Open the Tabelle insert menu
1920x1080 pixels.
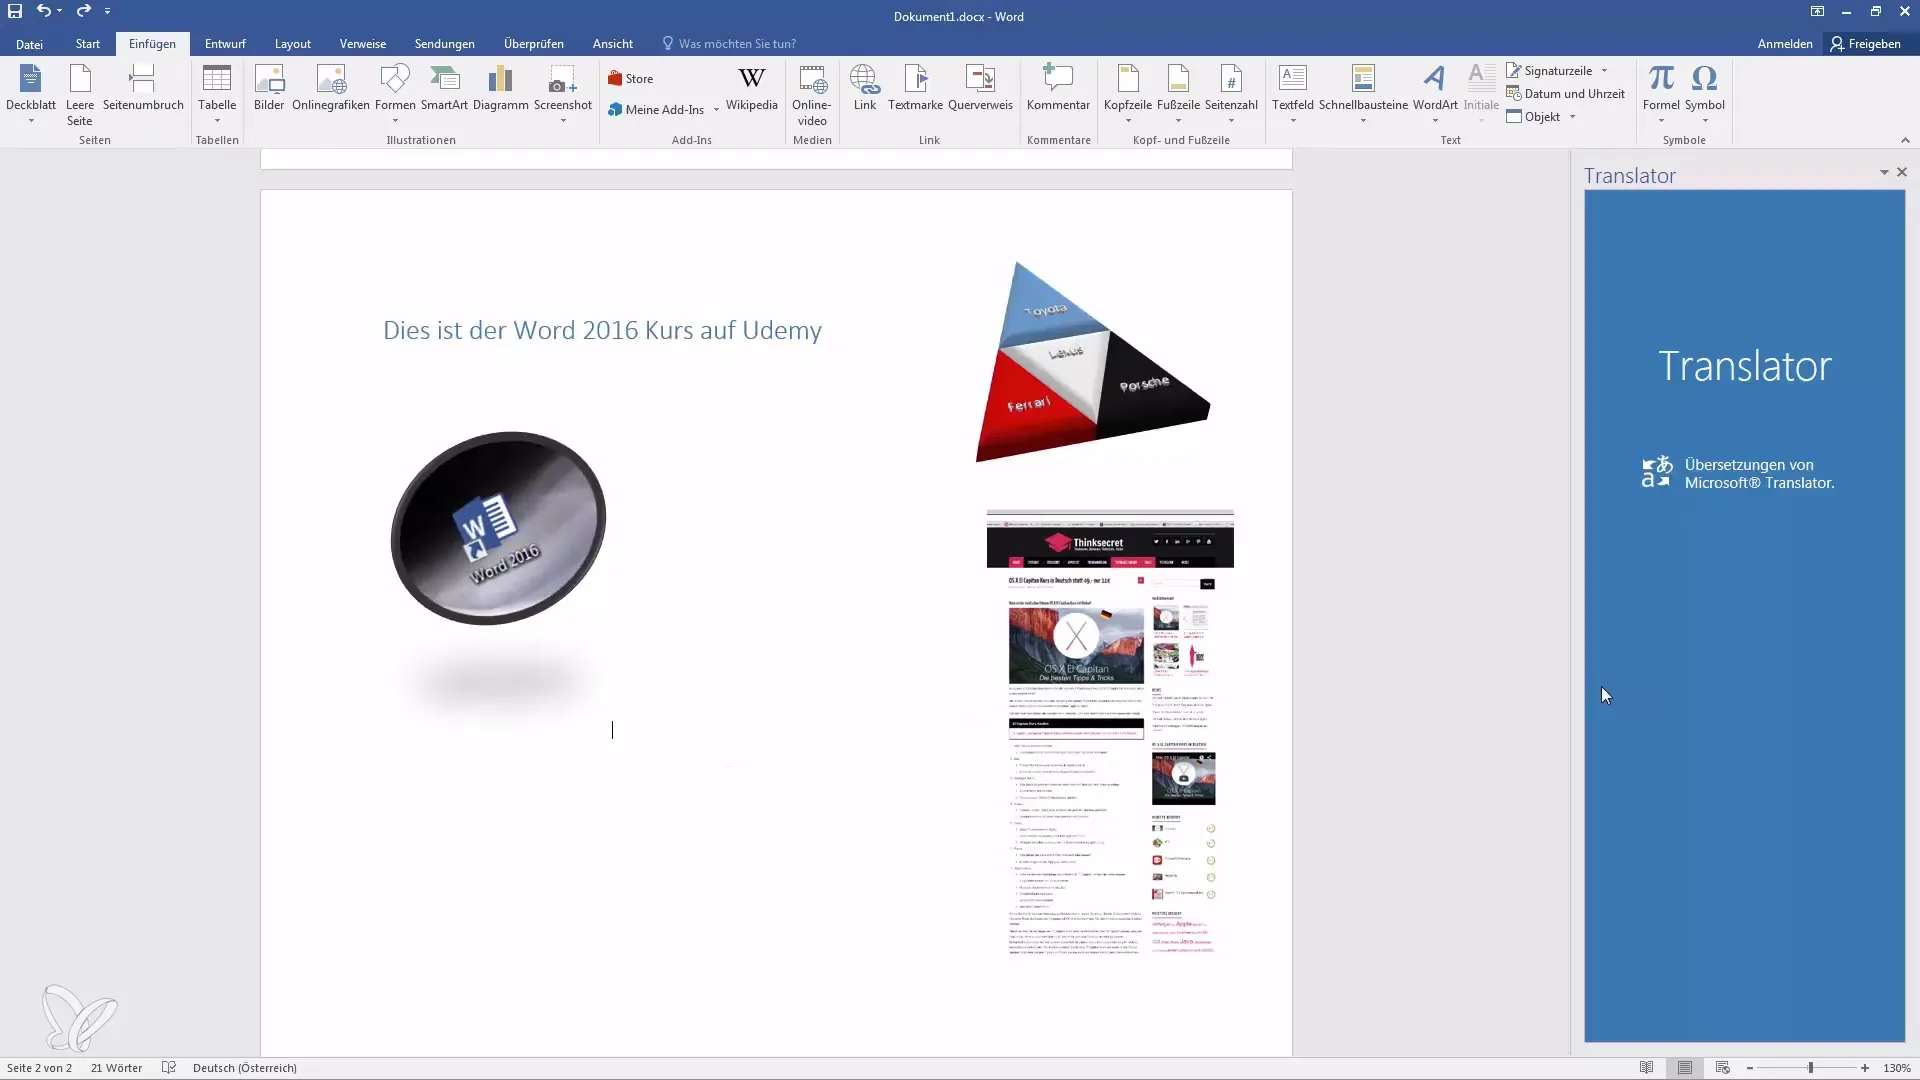tap(217, 94)
